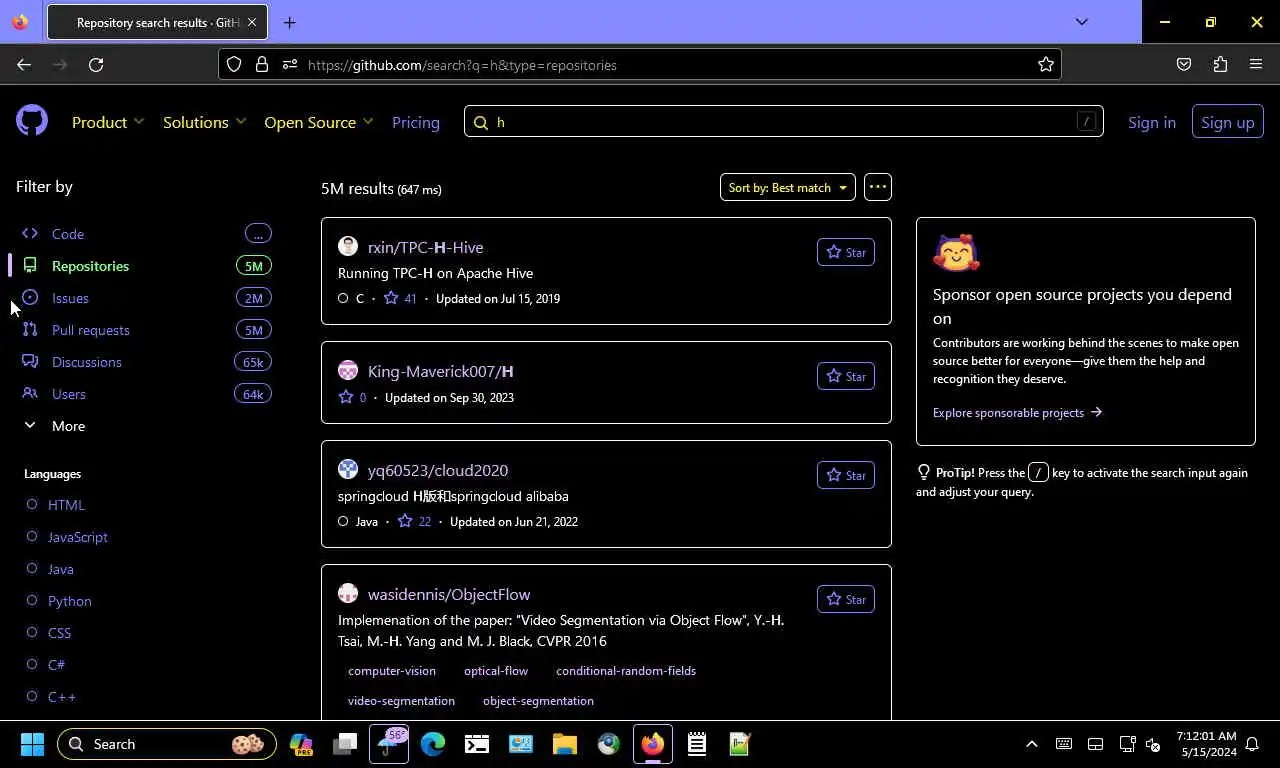The image size is (1280, 768).
Task: Filter by Java language
Action: [x=60, y=569]
